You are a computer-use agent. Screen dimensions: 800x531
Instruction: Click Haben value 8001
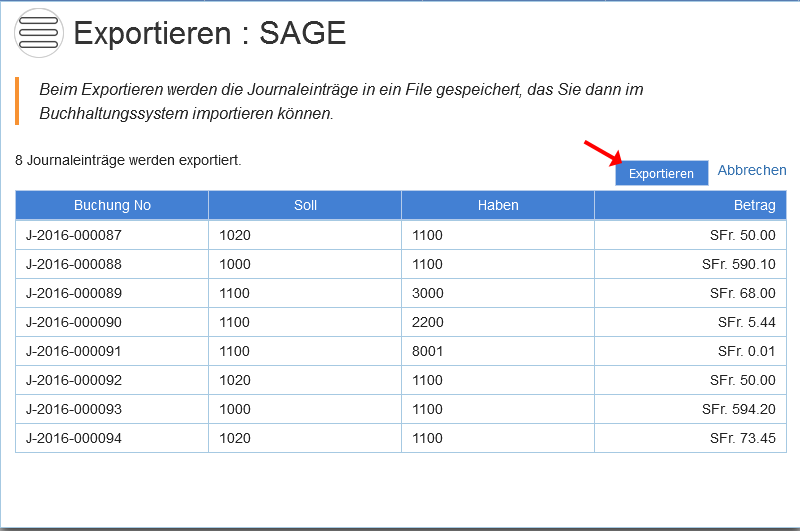click(x=428, y=351)
